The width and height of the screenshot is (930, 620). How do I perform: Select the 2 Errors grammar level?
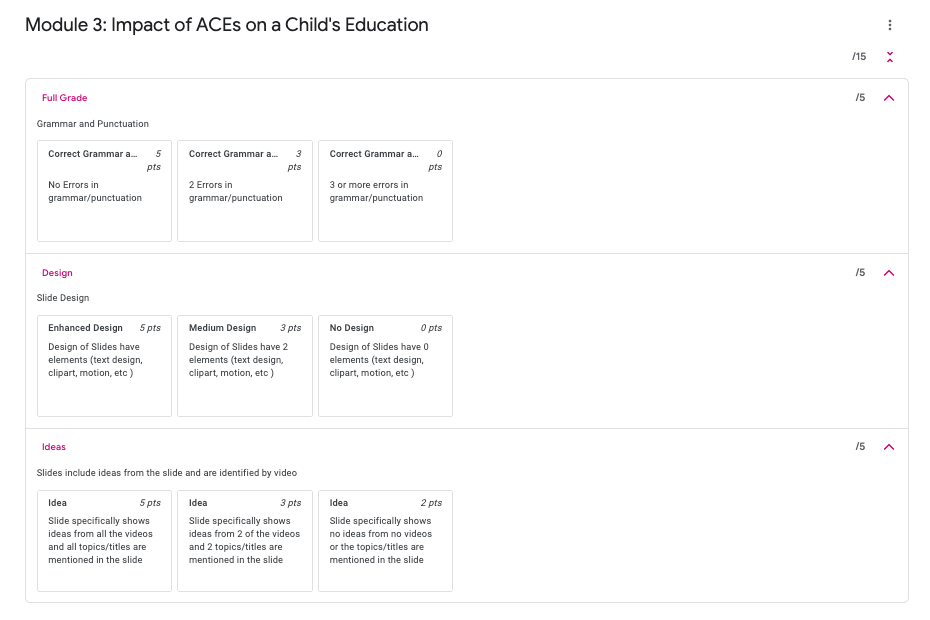pyautogui.click(x=245, y=191)
